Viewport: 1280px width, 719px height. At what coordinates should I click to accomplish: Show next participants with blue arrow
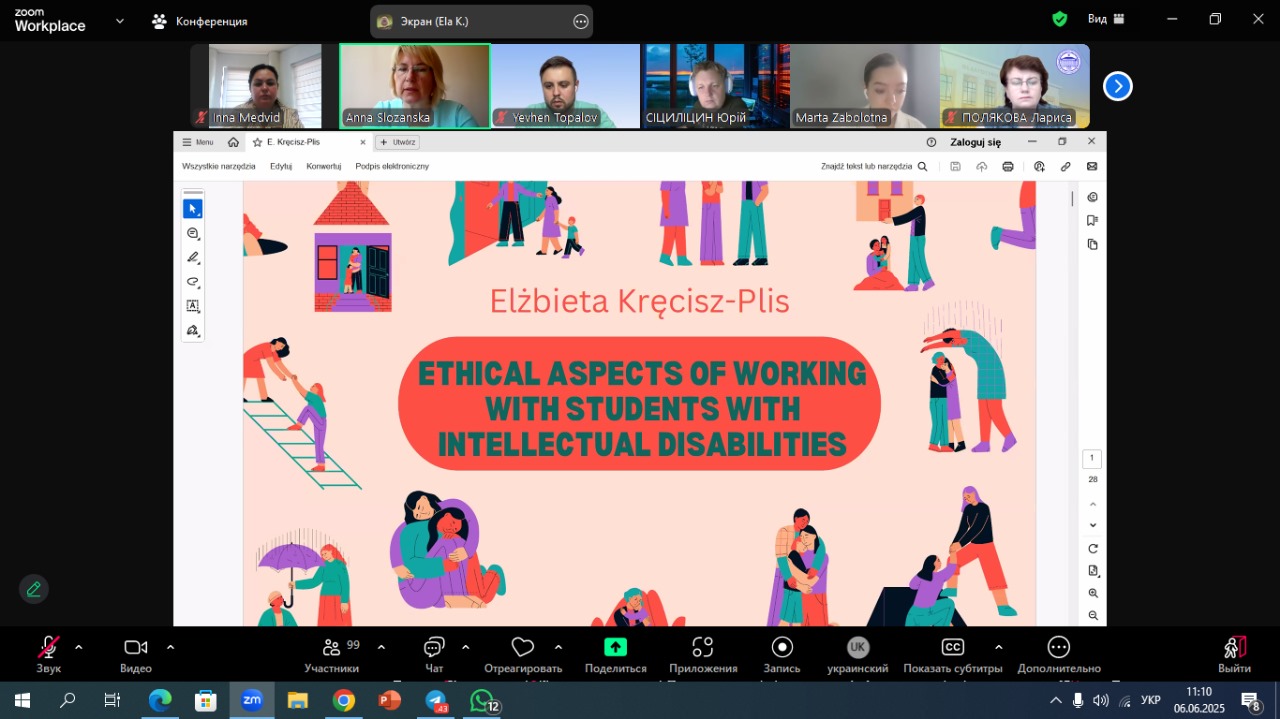pyautogui.click(x=1117, y=87)
